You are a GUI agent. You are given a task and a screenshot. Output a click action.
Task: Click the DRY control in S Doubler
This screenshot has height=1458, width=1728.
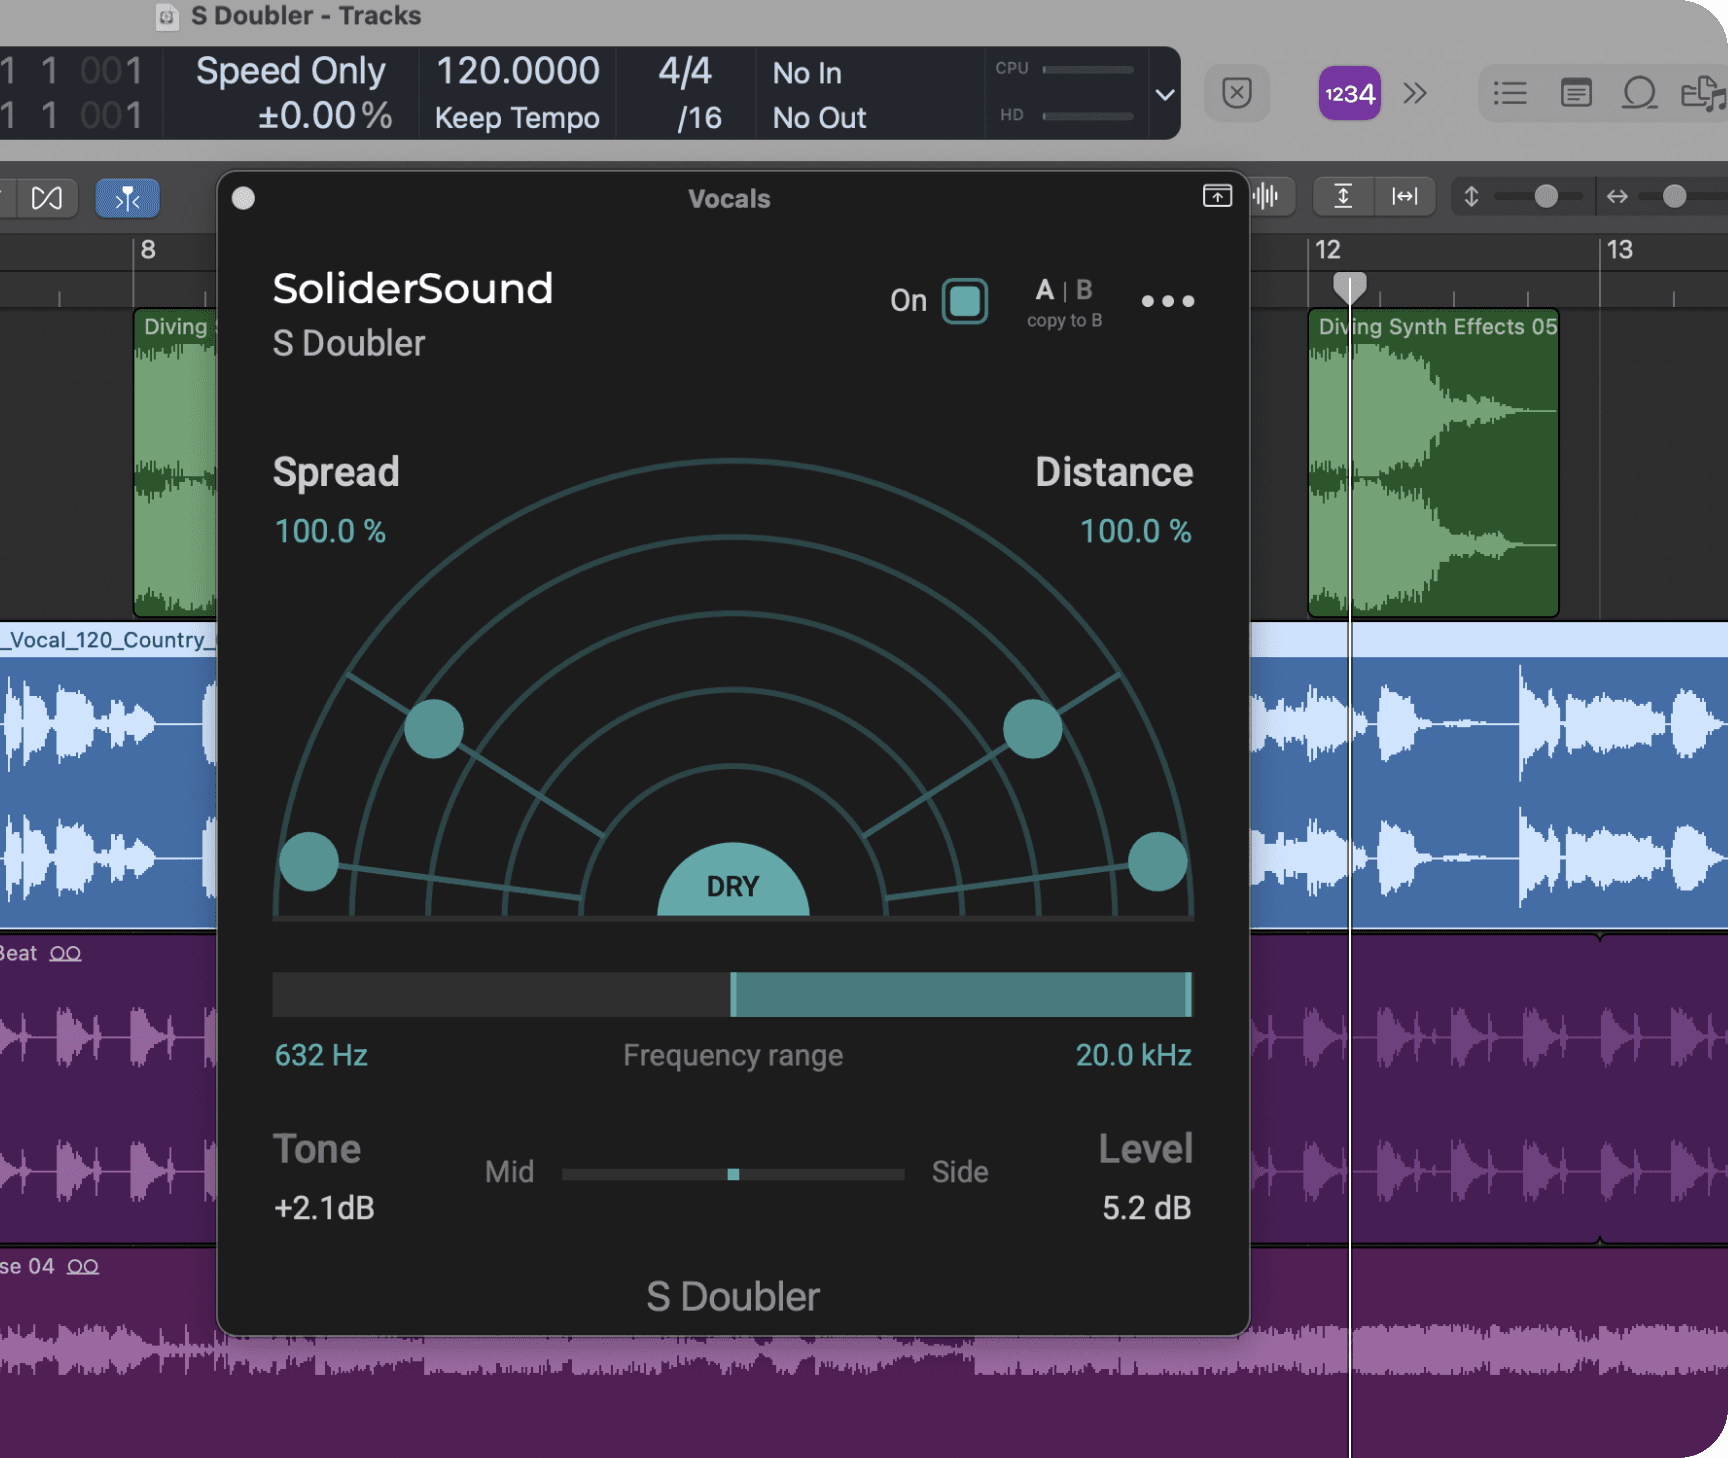tap(733, 885)
